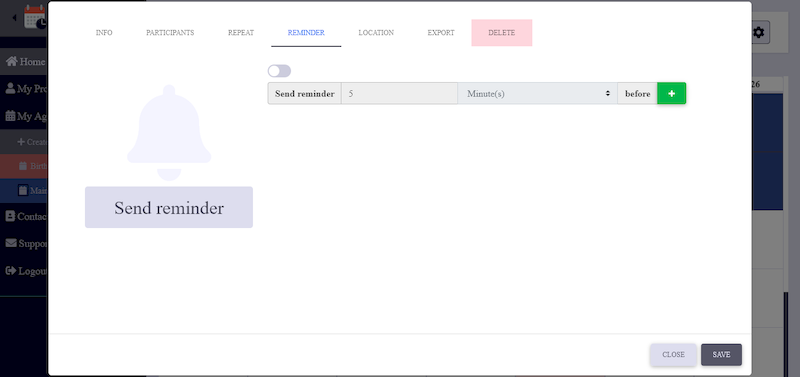Viewport: 800px width, 377px height.
Task: Click the My Profile user icon
Action: point(10,88)
